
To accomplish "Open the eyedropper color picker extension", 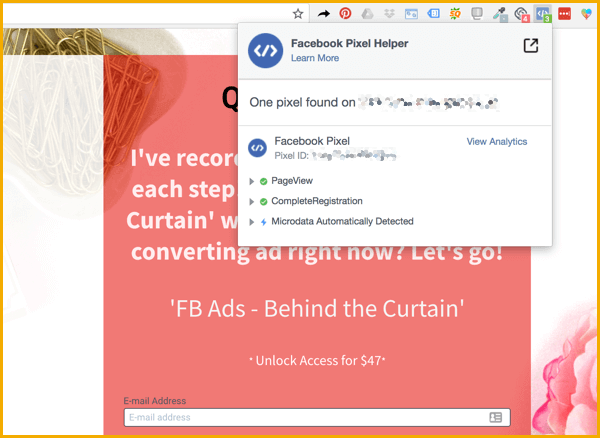I will [499, 15].
